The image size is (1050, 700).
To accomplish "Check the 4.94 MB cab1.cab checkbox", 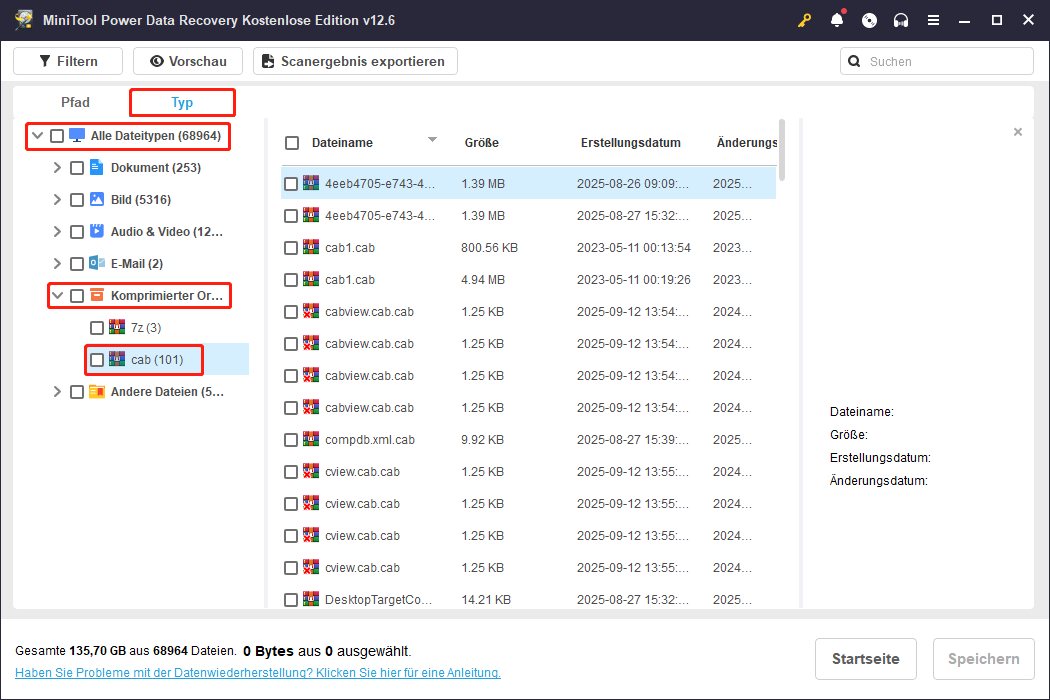I will tap(291, 280).
